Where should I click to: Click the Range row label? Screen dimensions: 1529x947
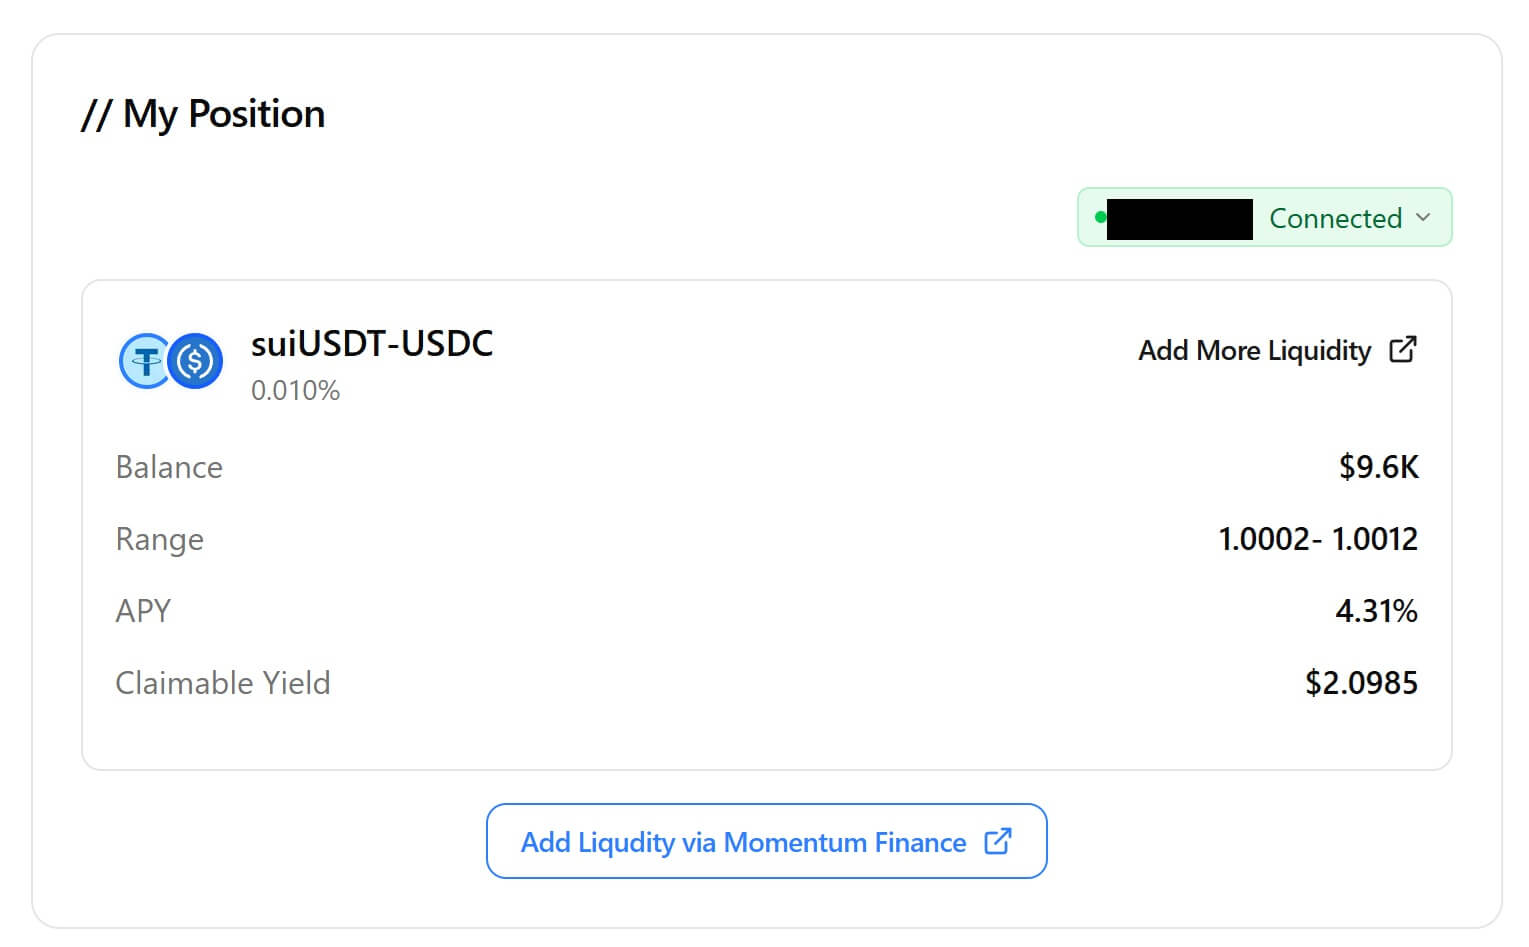(x=160, y=539)
